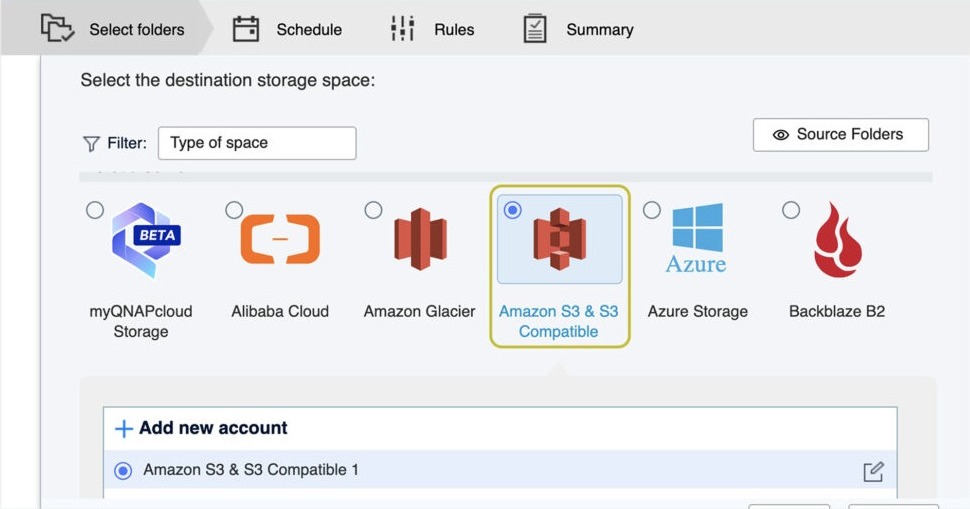Screen dimensions: 970x509
Task: Open the Type of space filter dropdown
Action: pyautogui.click(x=257, y=143)
